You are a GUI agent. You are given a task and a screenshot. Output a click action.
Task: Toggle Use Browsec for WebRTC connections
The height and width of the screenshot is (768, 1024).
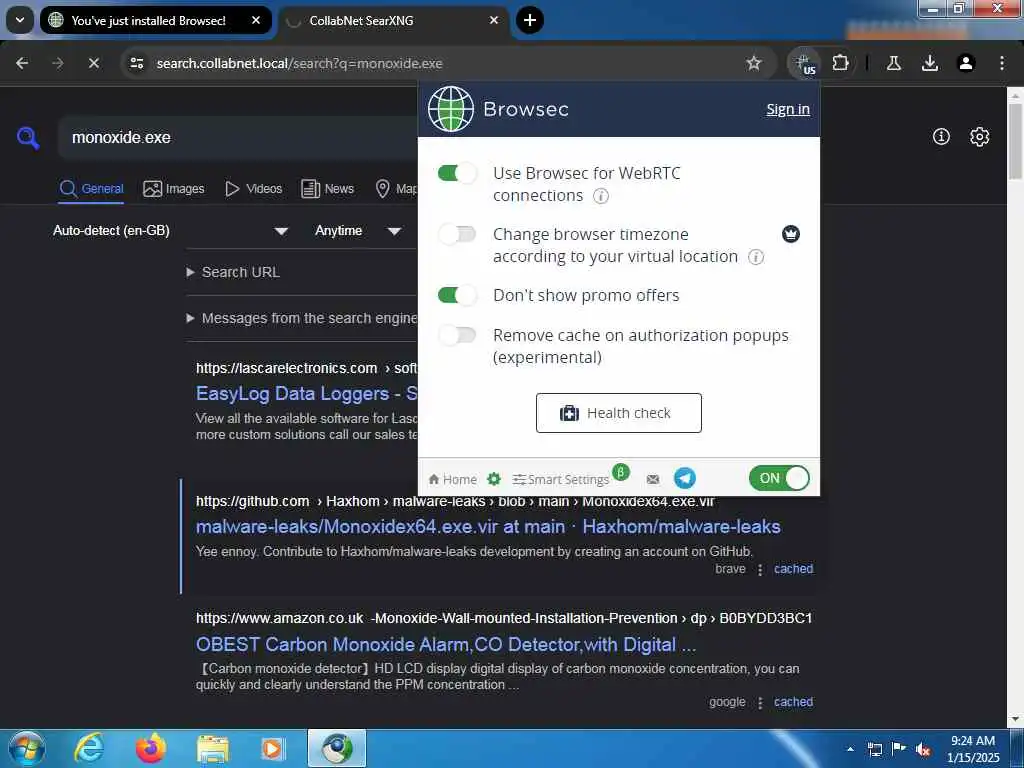457,173
